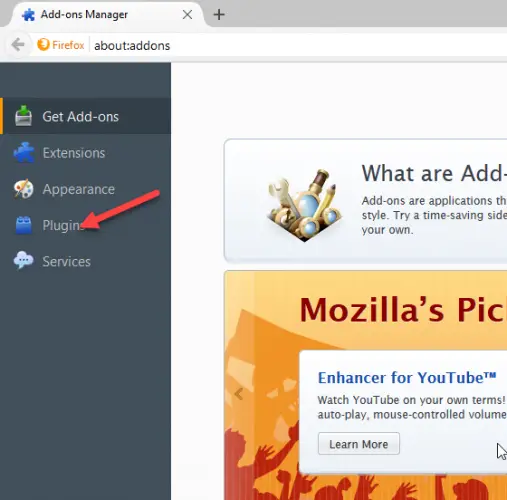
Task: Click the Add-ons Manager tab puzzle icon
Action: [28, 15]
